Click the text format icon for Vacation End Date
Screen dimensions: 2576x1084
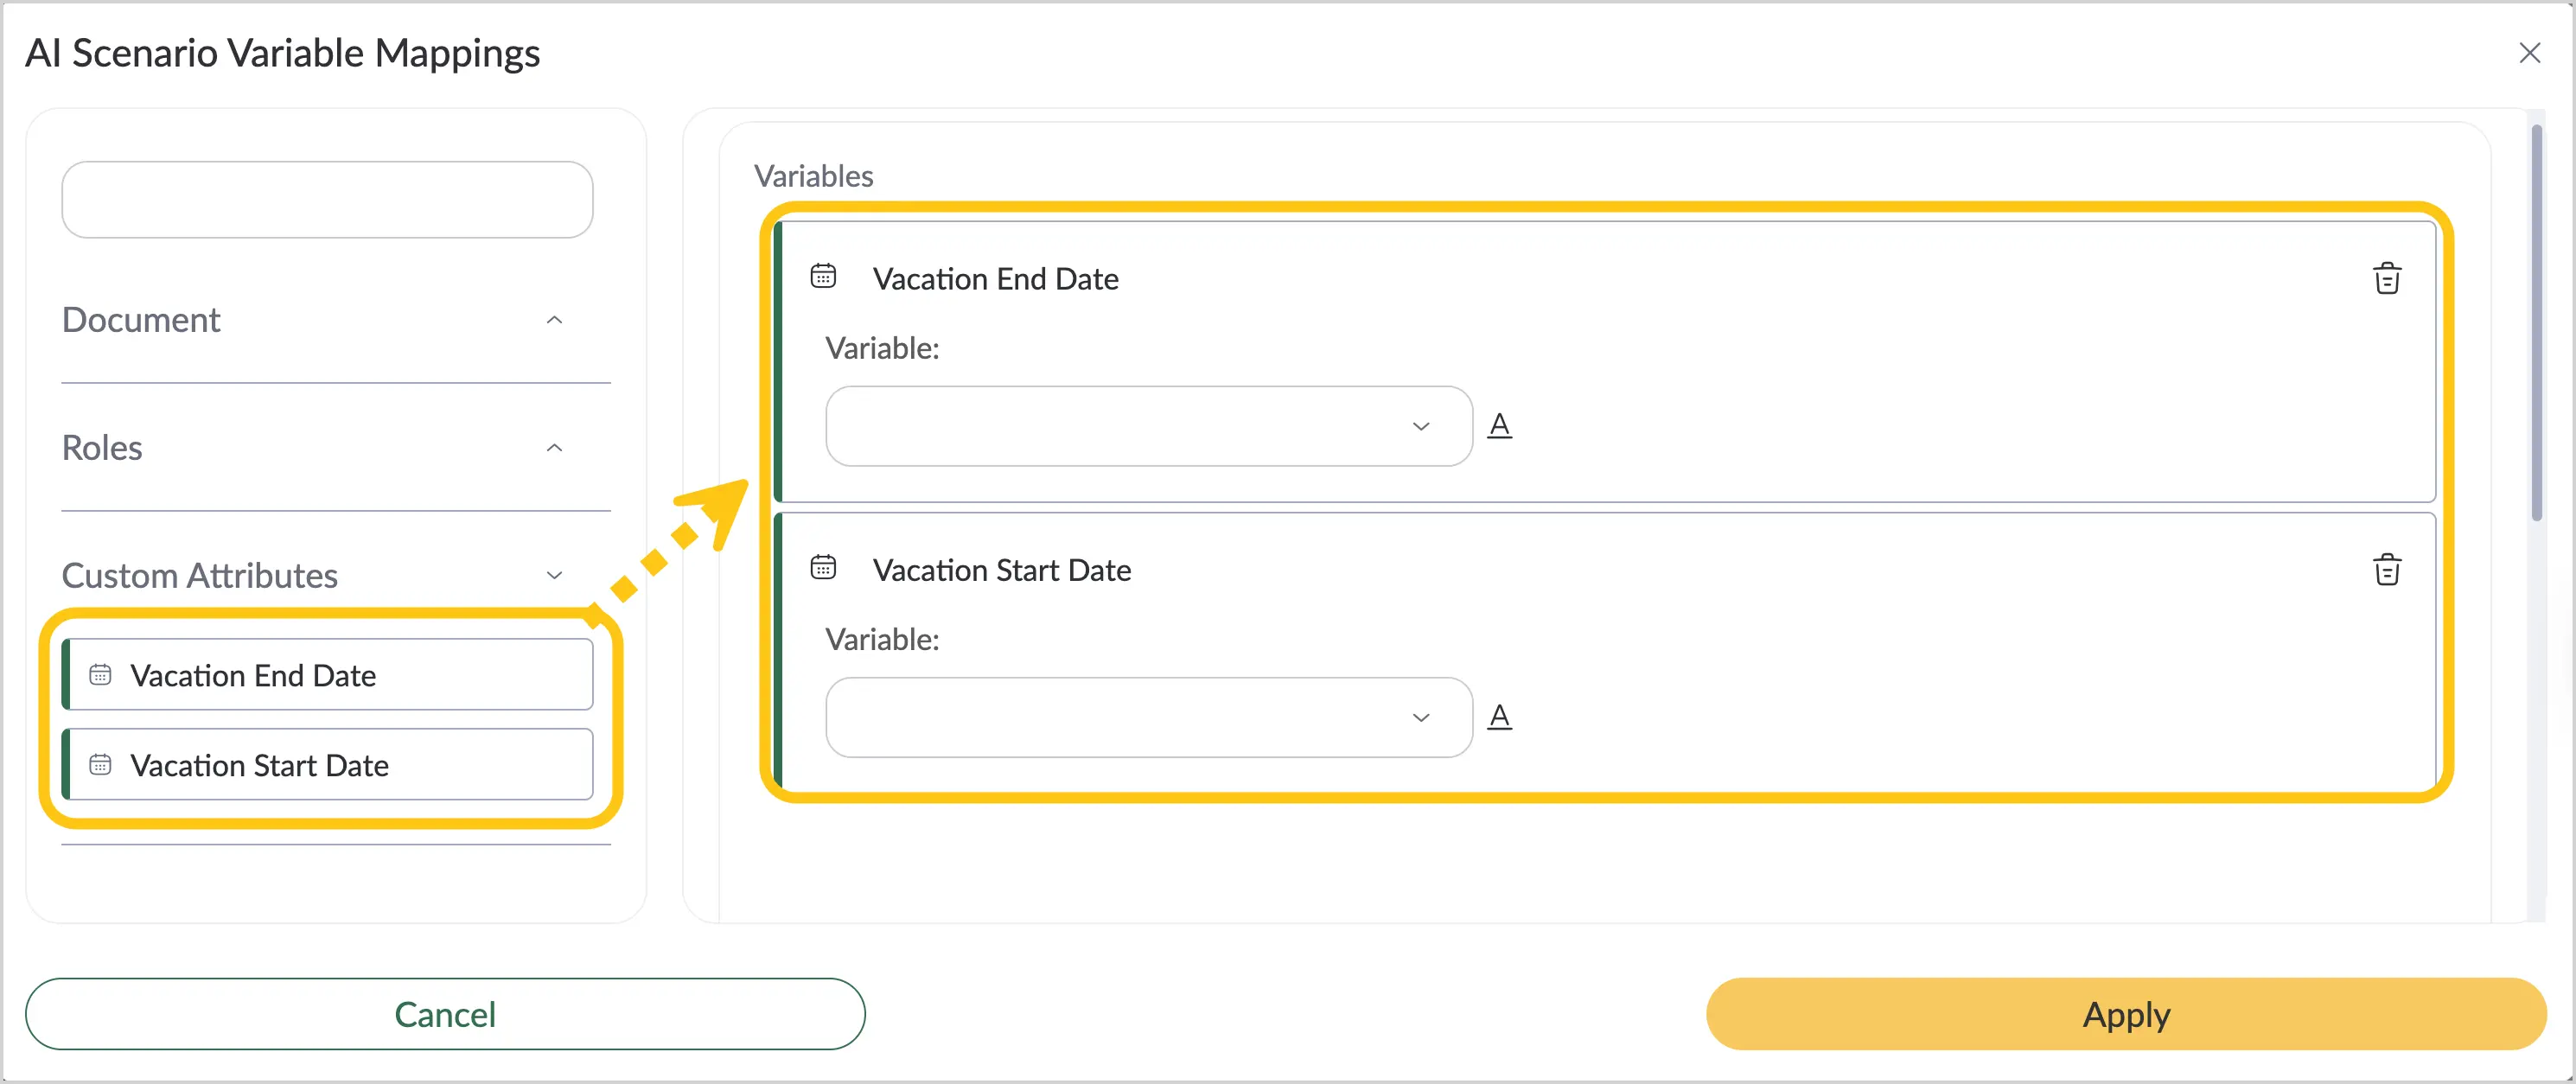click(1499, 425)
